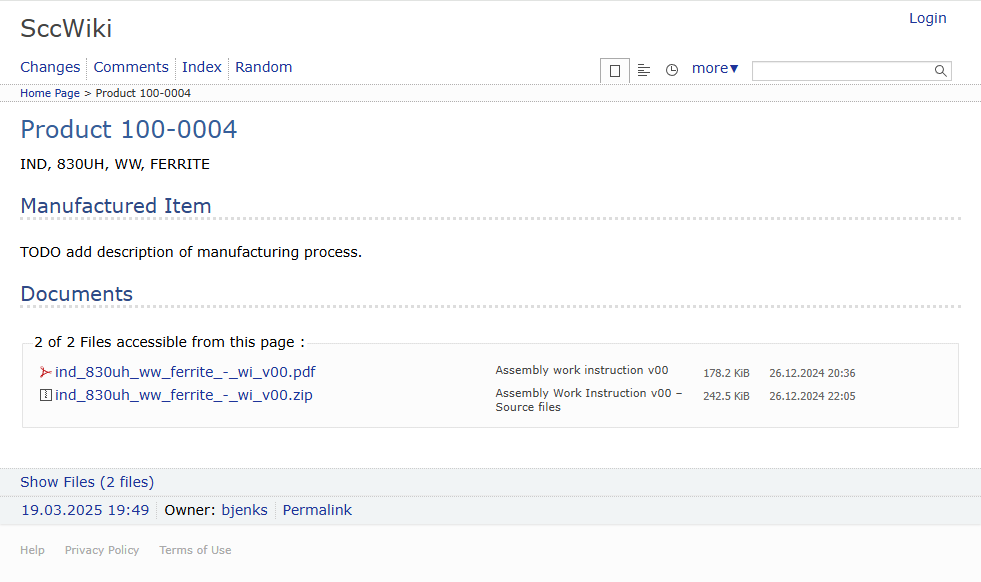The height and width of the screenshot is (582, 981).
Task: Click the TODO add description text
Action: click(191, 252)
